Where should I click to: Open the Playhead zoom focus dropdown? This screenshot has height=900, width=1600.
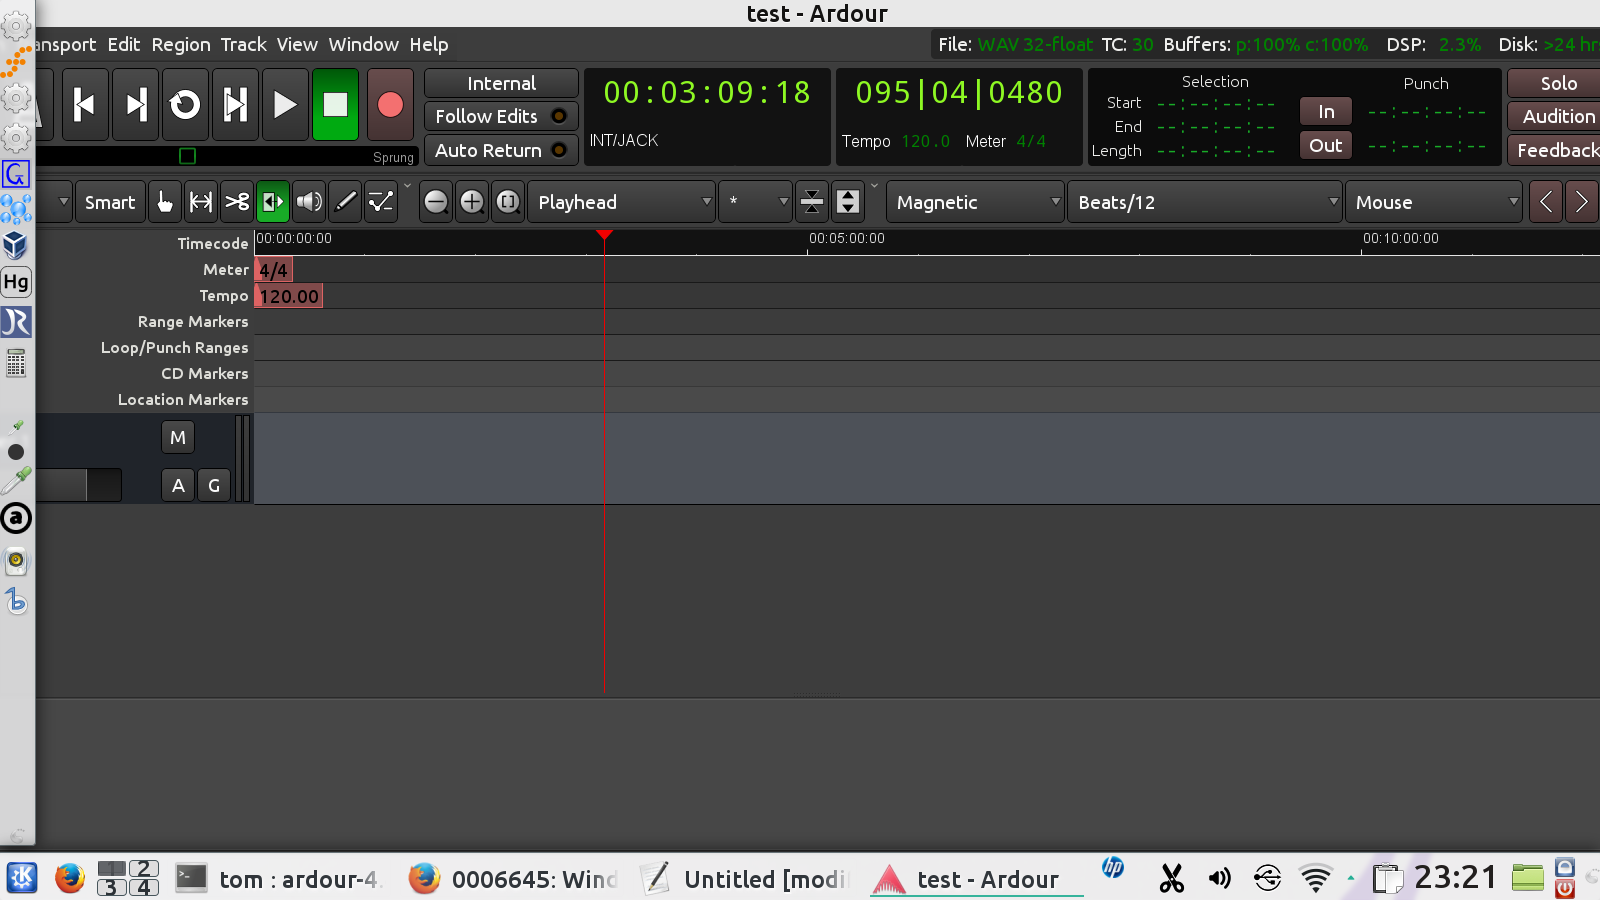[x=621, y=202]
